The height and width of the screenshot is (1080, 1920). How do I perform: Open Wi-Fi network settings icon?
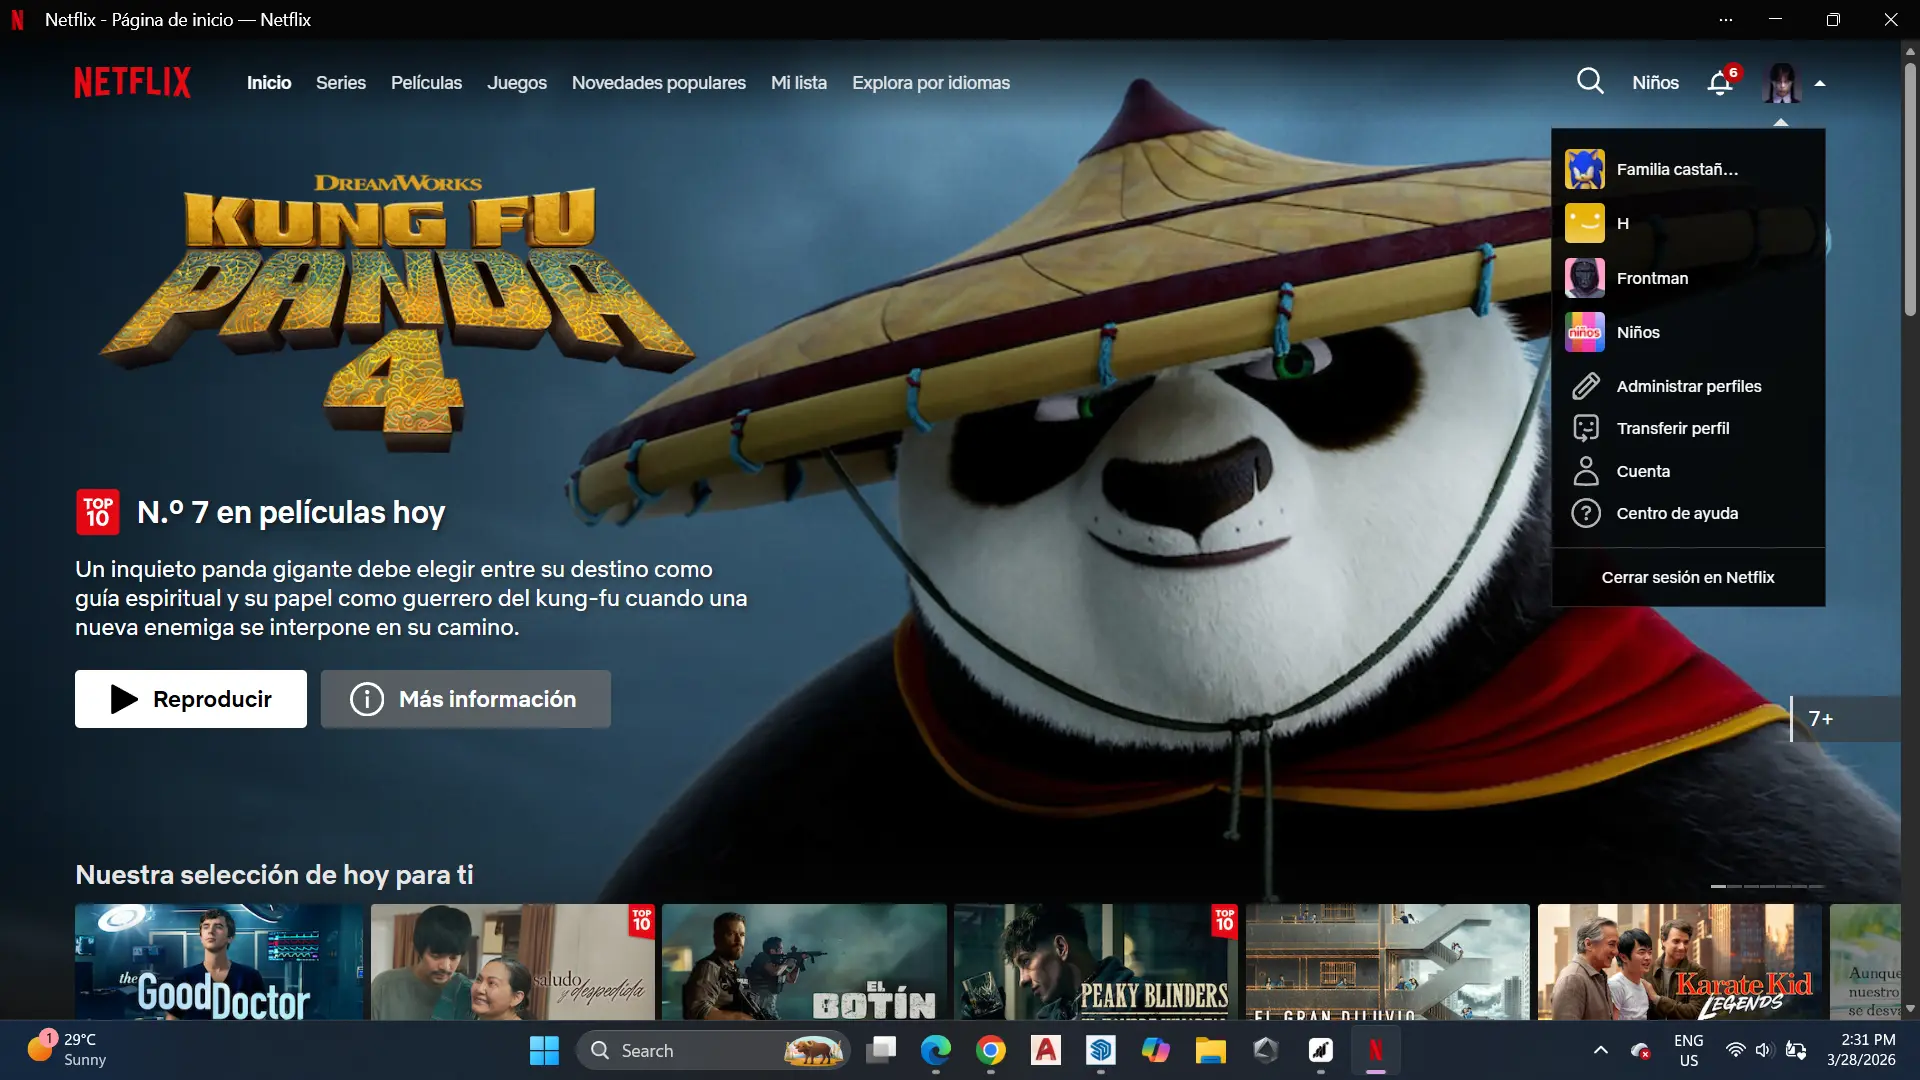point(1736,1050)
